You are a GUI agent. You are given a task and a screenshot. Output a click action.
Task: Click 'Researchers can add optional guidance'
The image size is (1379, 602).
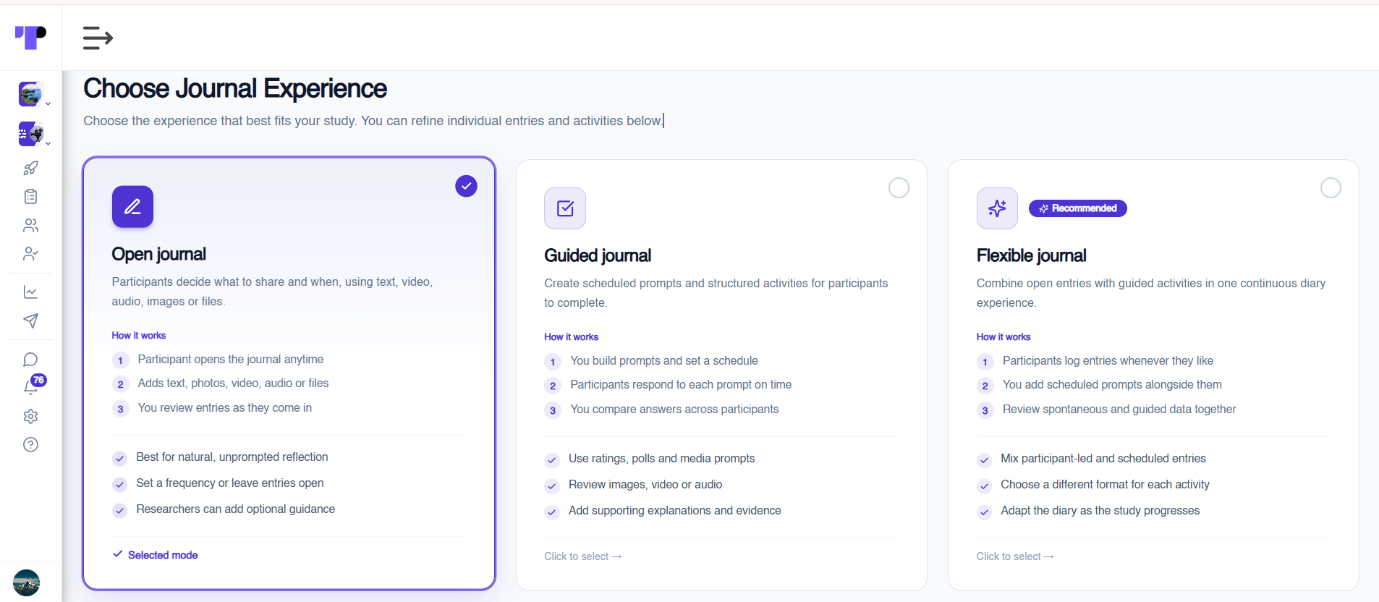[x=236, y=509]
